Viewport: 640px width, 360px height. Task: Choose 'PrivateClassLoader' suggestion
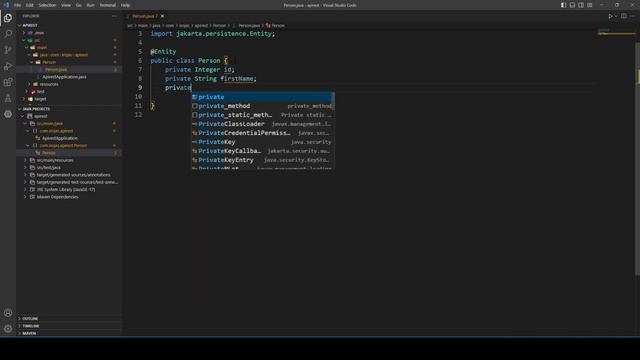[263, 124]
